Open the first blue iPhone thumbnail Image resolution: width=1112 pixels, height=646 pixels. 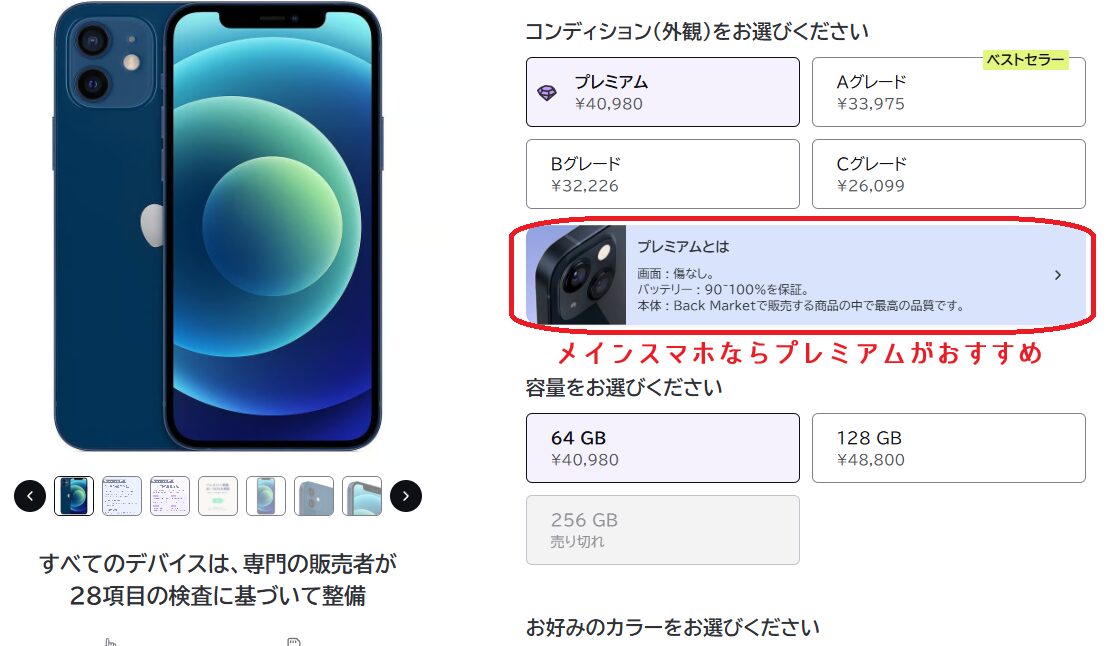(74, 496)
